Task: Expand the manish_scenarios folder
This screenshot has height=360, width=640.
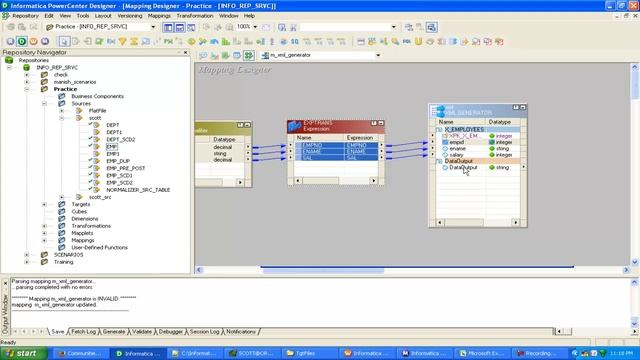Action: 27,82
